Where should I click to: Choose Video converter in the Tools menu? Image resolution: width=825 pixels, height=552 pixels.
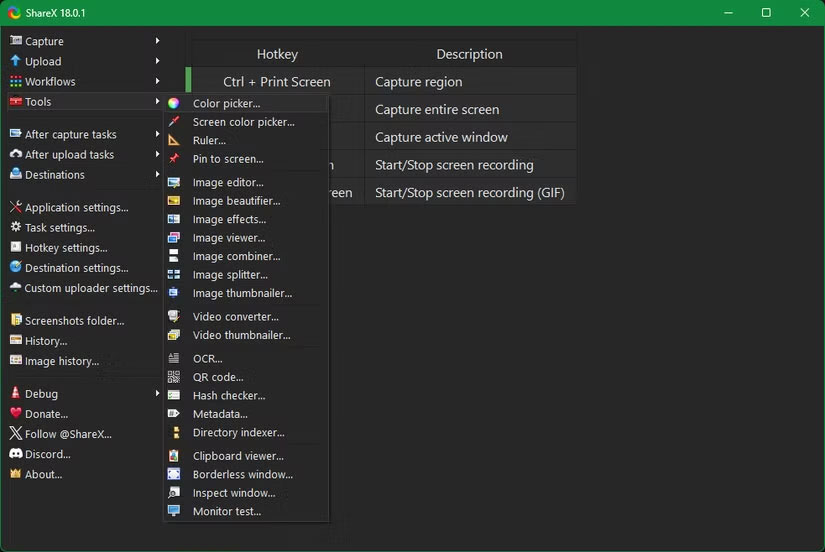click(235, 317)
